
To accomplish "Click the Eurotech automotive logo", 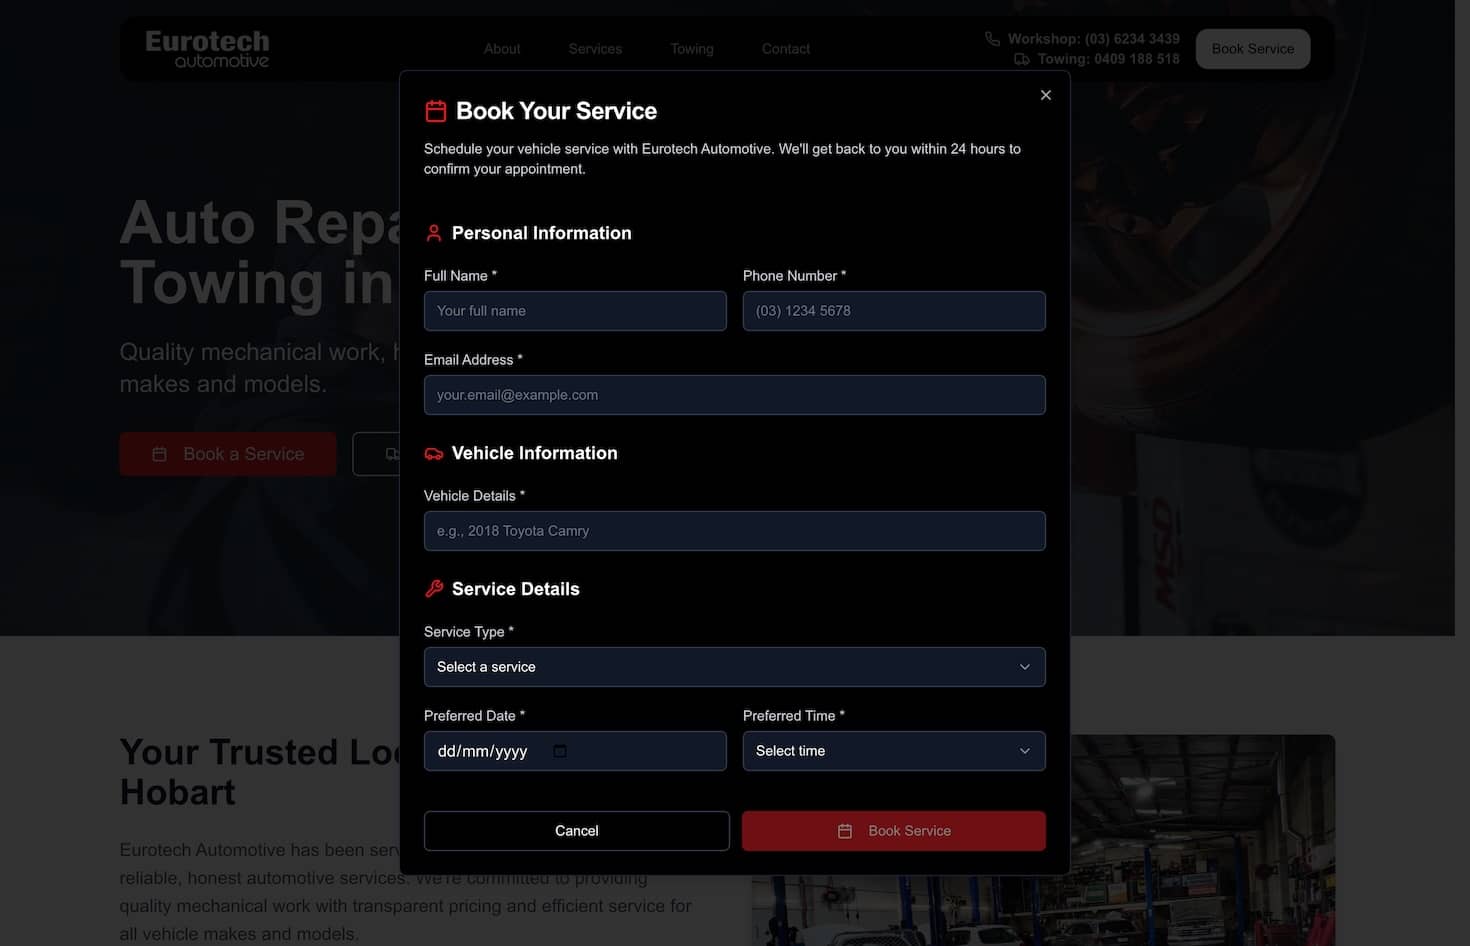I will 207,47.
